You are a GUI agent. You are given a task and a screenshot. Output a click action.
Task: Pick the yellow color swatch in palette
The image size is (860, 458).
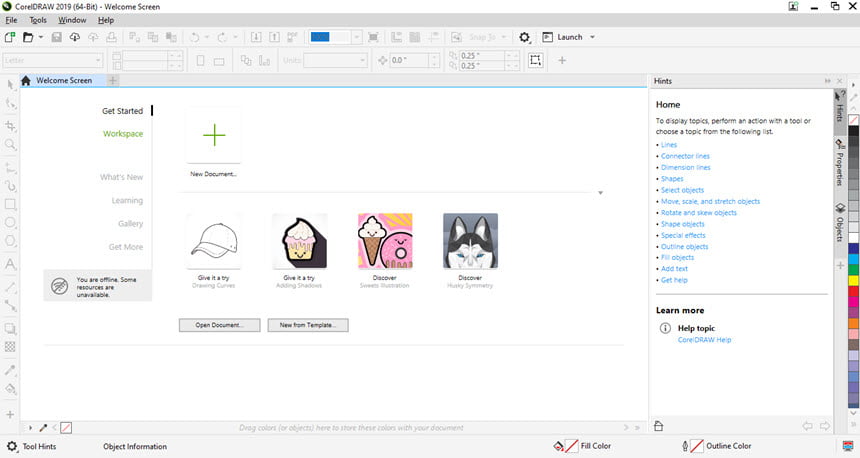pyautogui.click(x=853, y=280)
